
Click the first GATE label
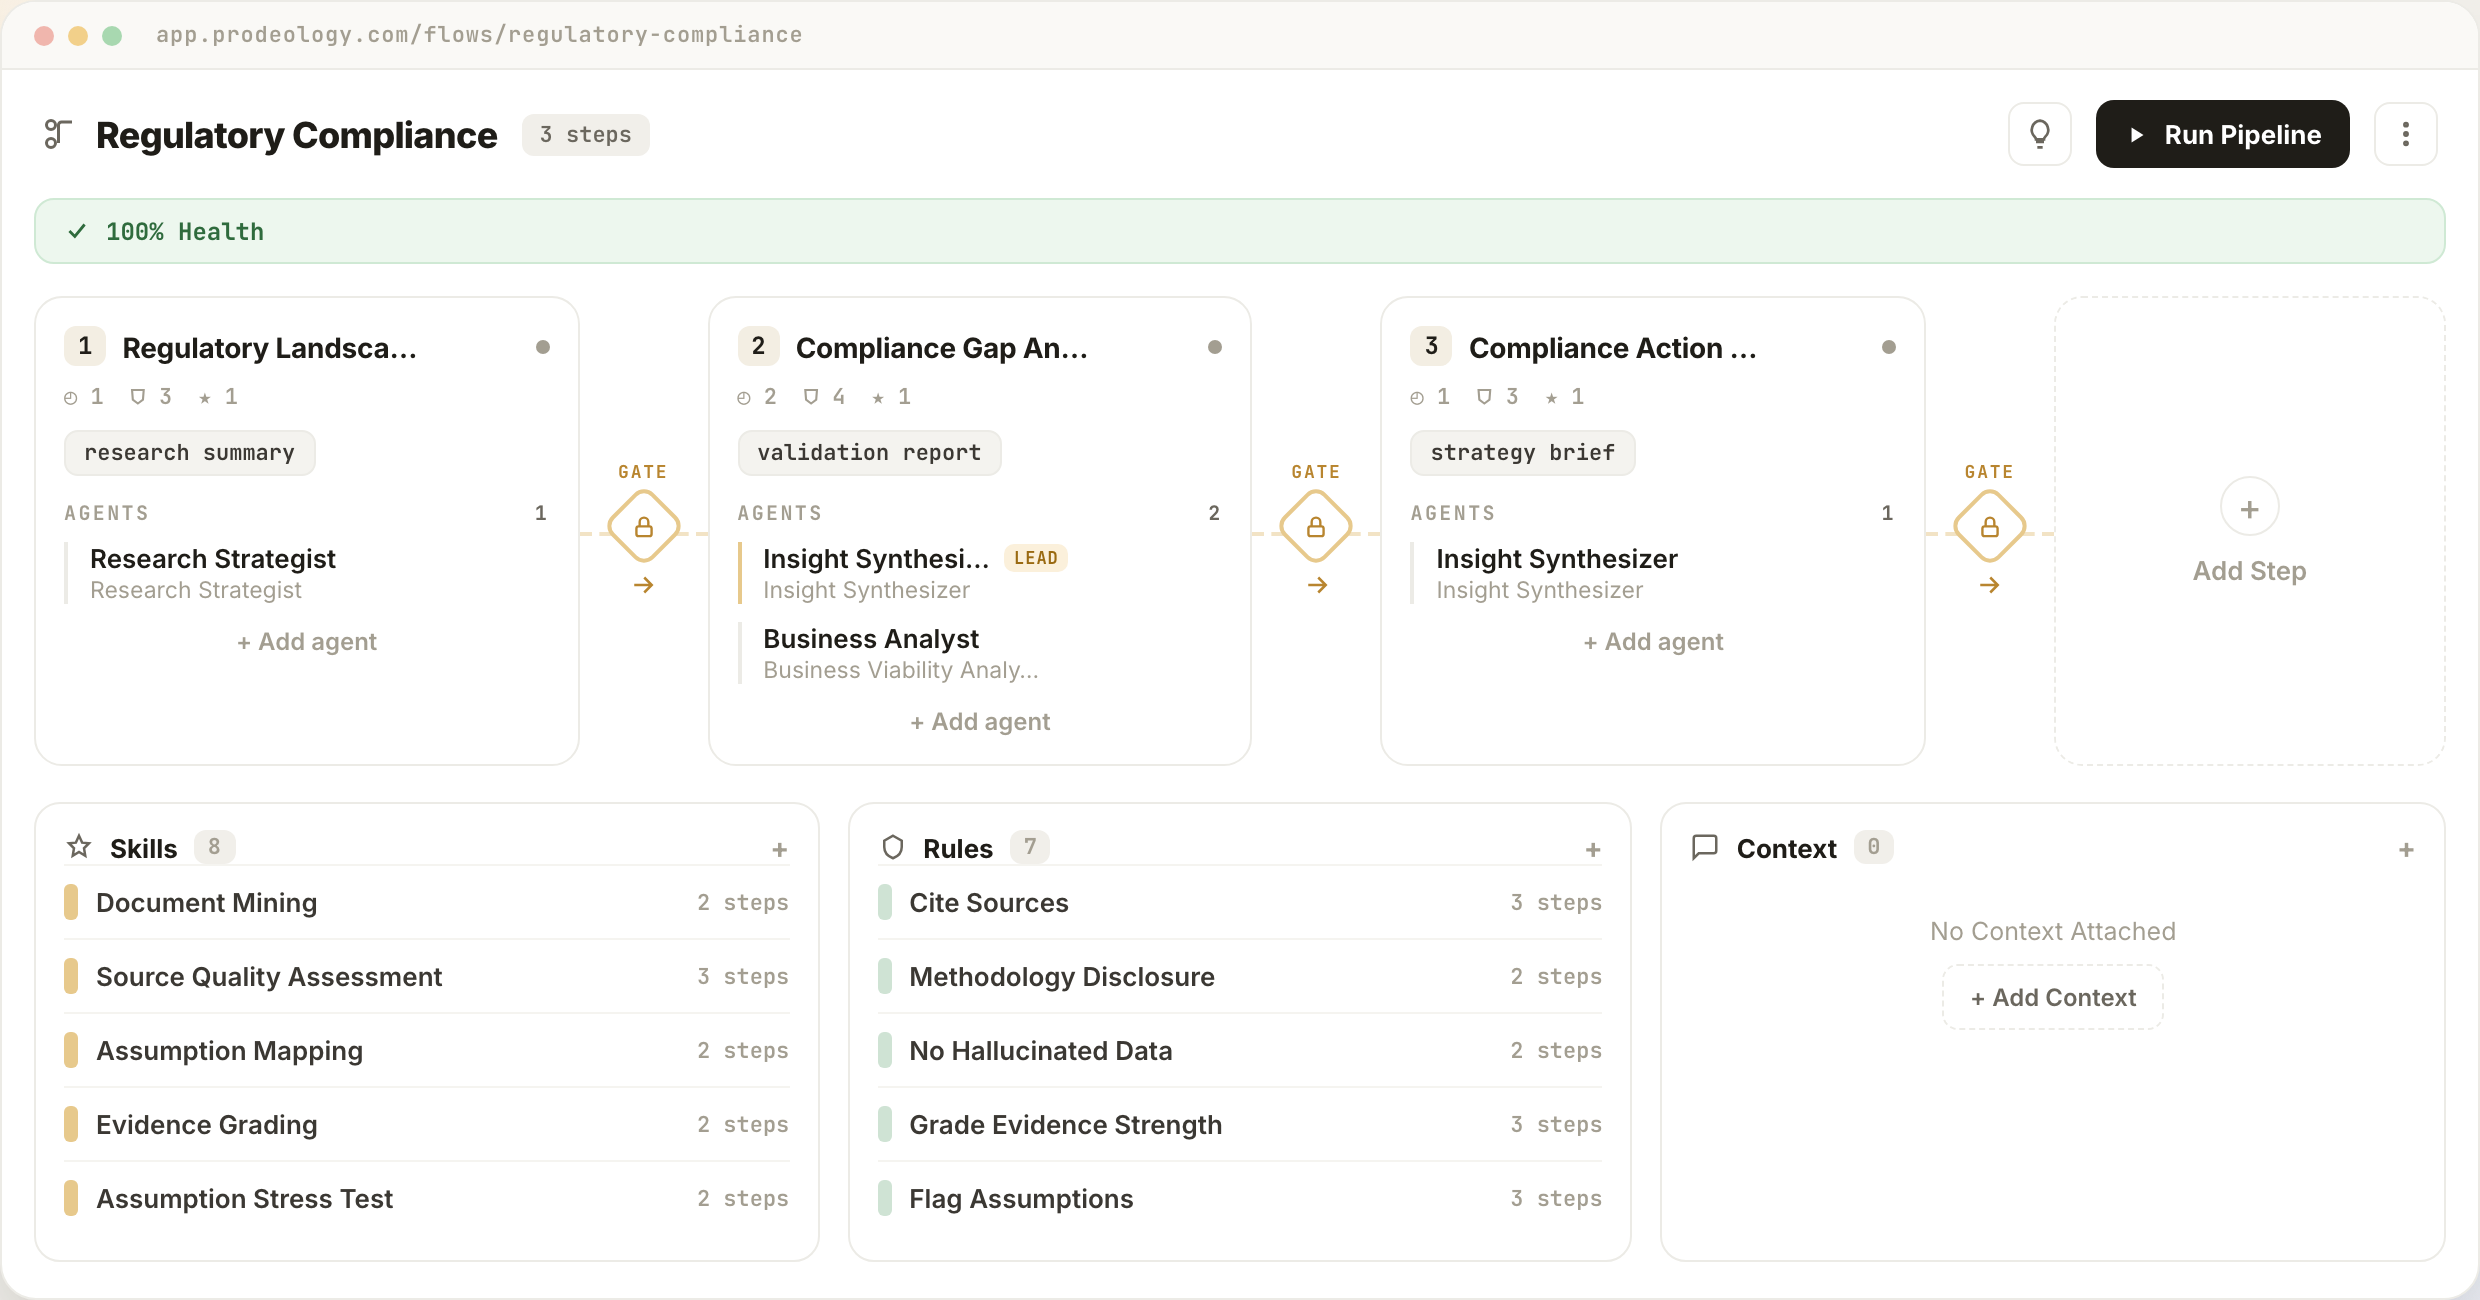(642, 472)
